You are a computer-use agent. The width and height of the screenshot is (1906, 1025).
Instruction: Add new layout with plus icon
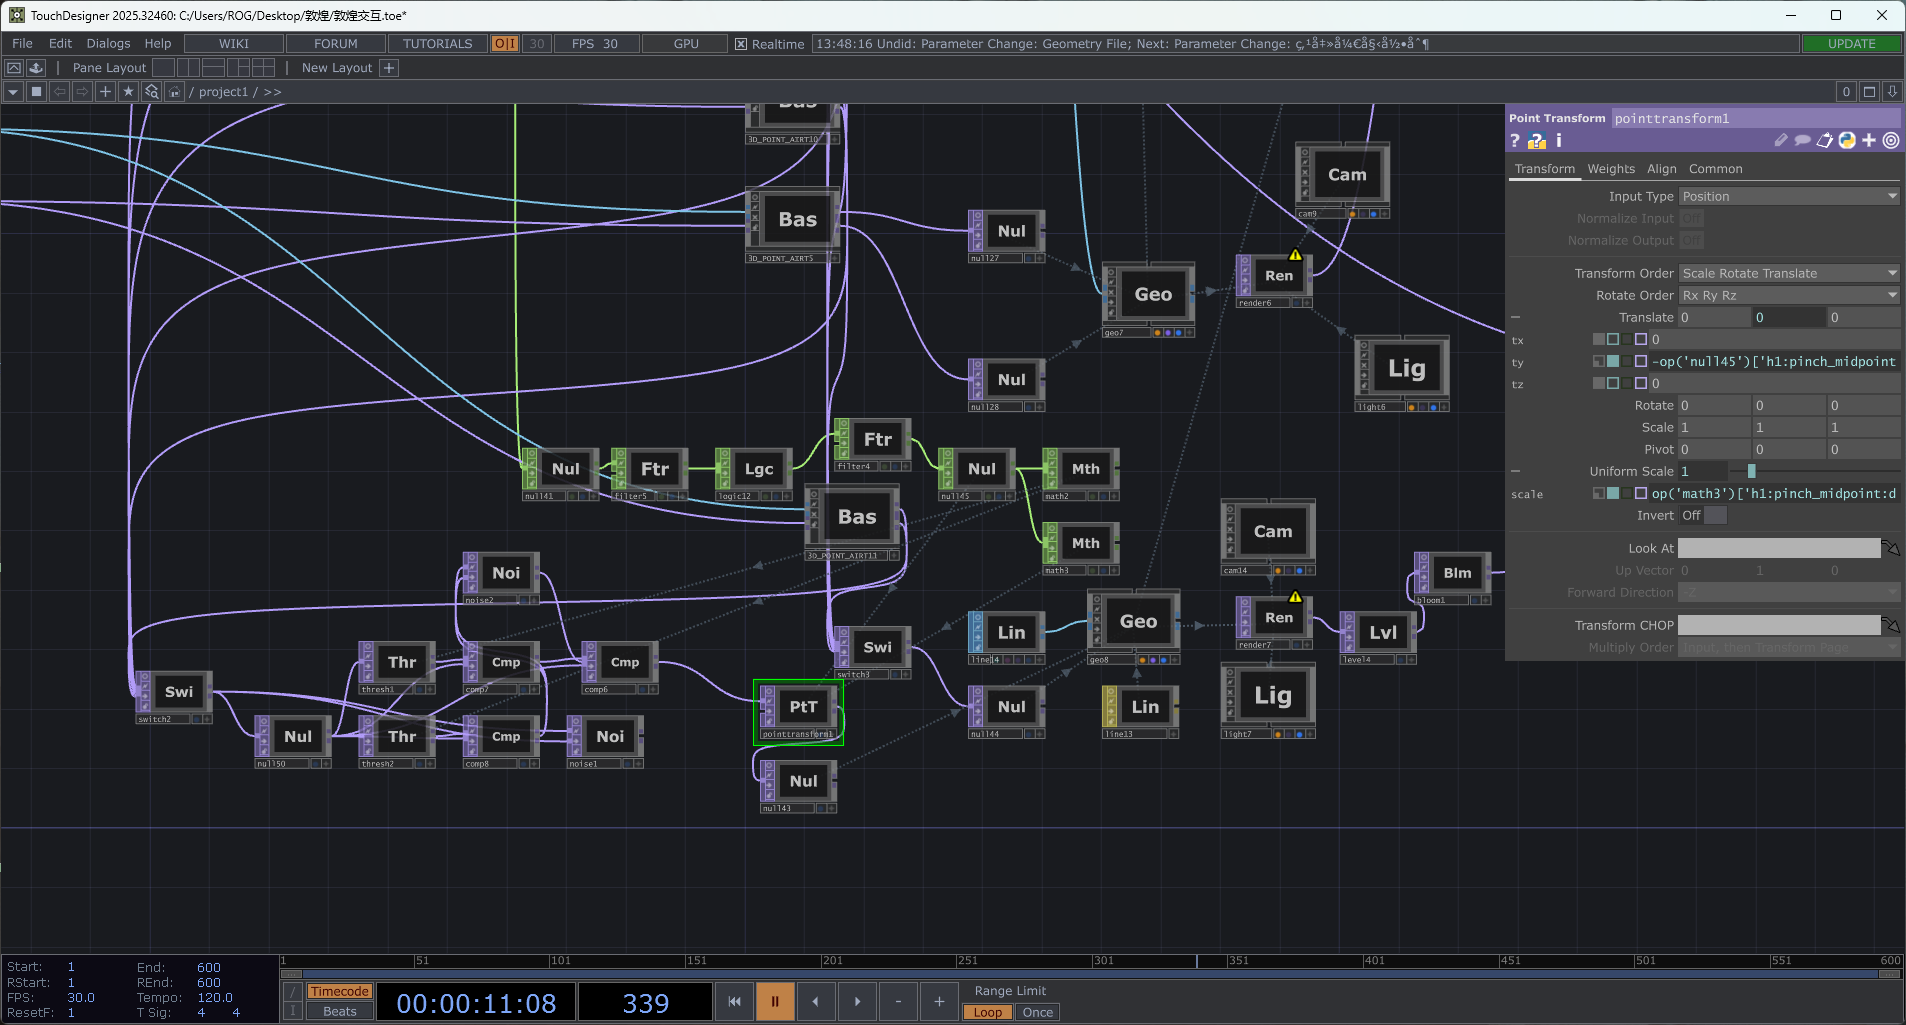[389, 68]
